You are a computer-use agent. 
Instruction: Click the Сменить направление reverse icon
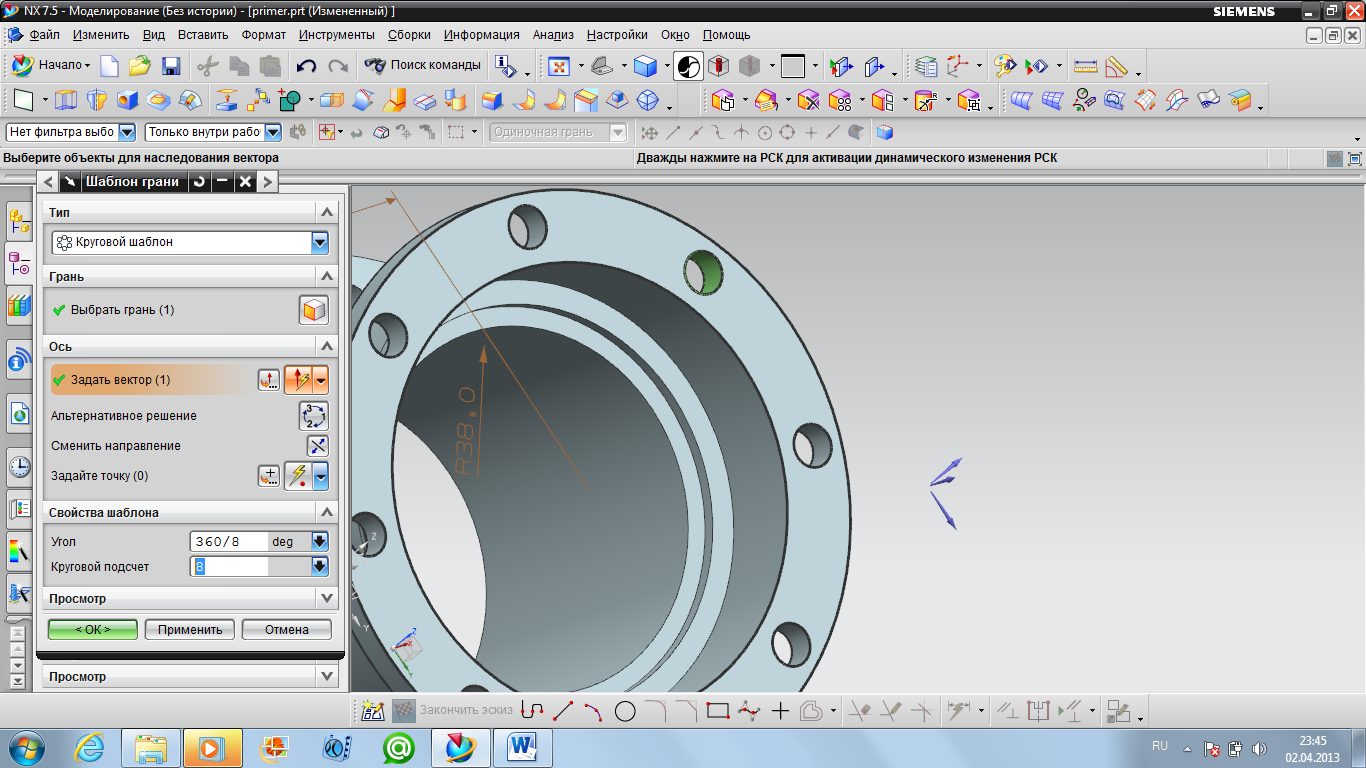[318, 446]
